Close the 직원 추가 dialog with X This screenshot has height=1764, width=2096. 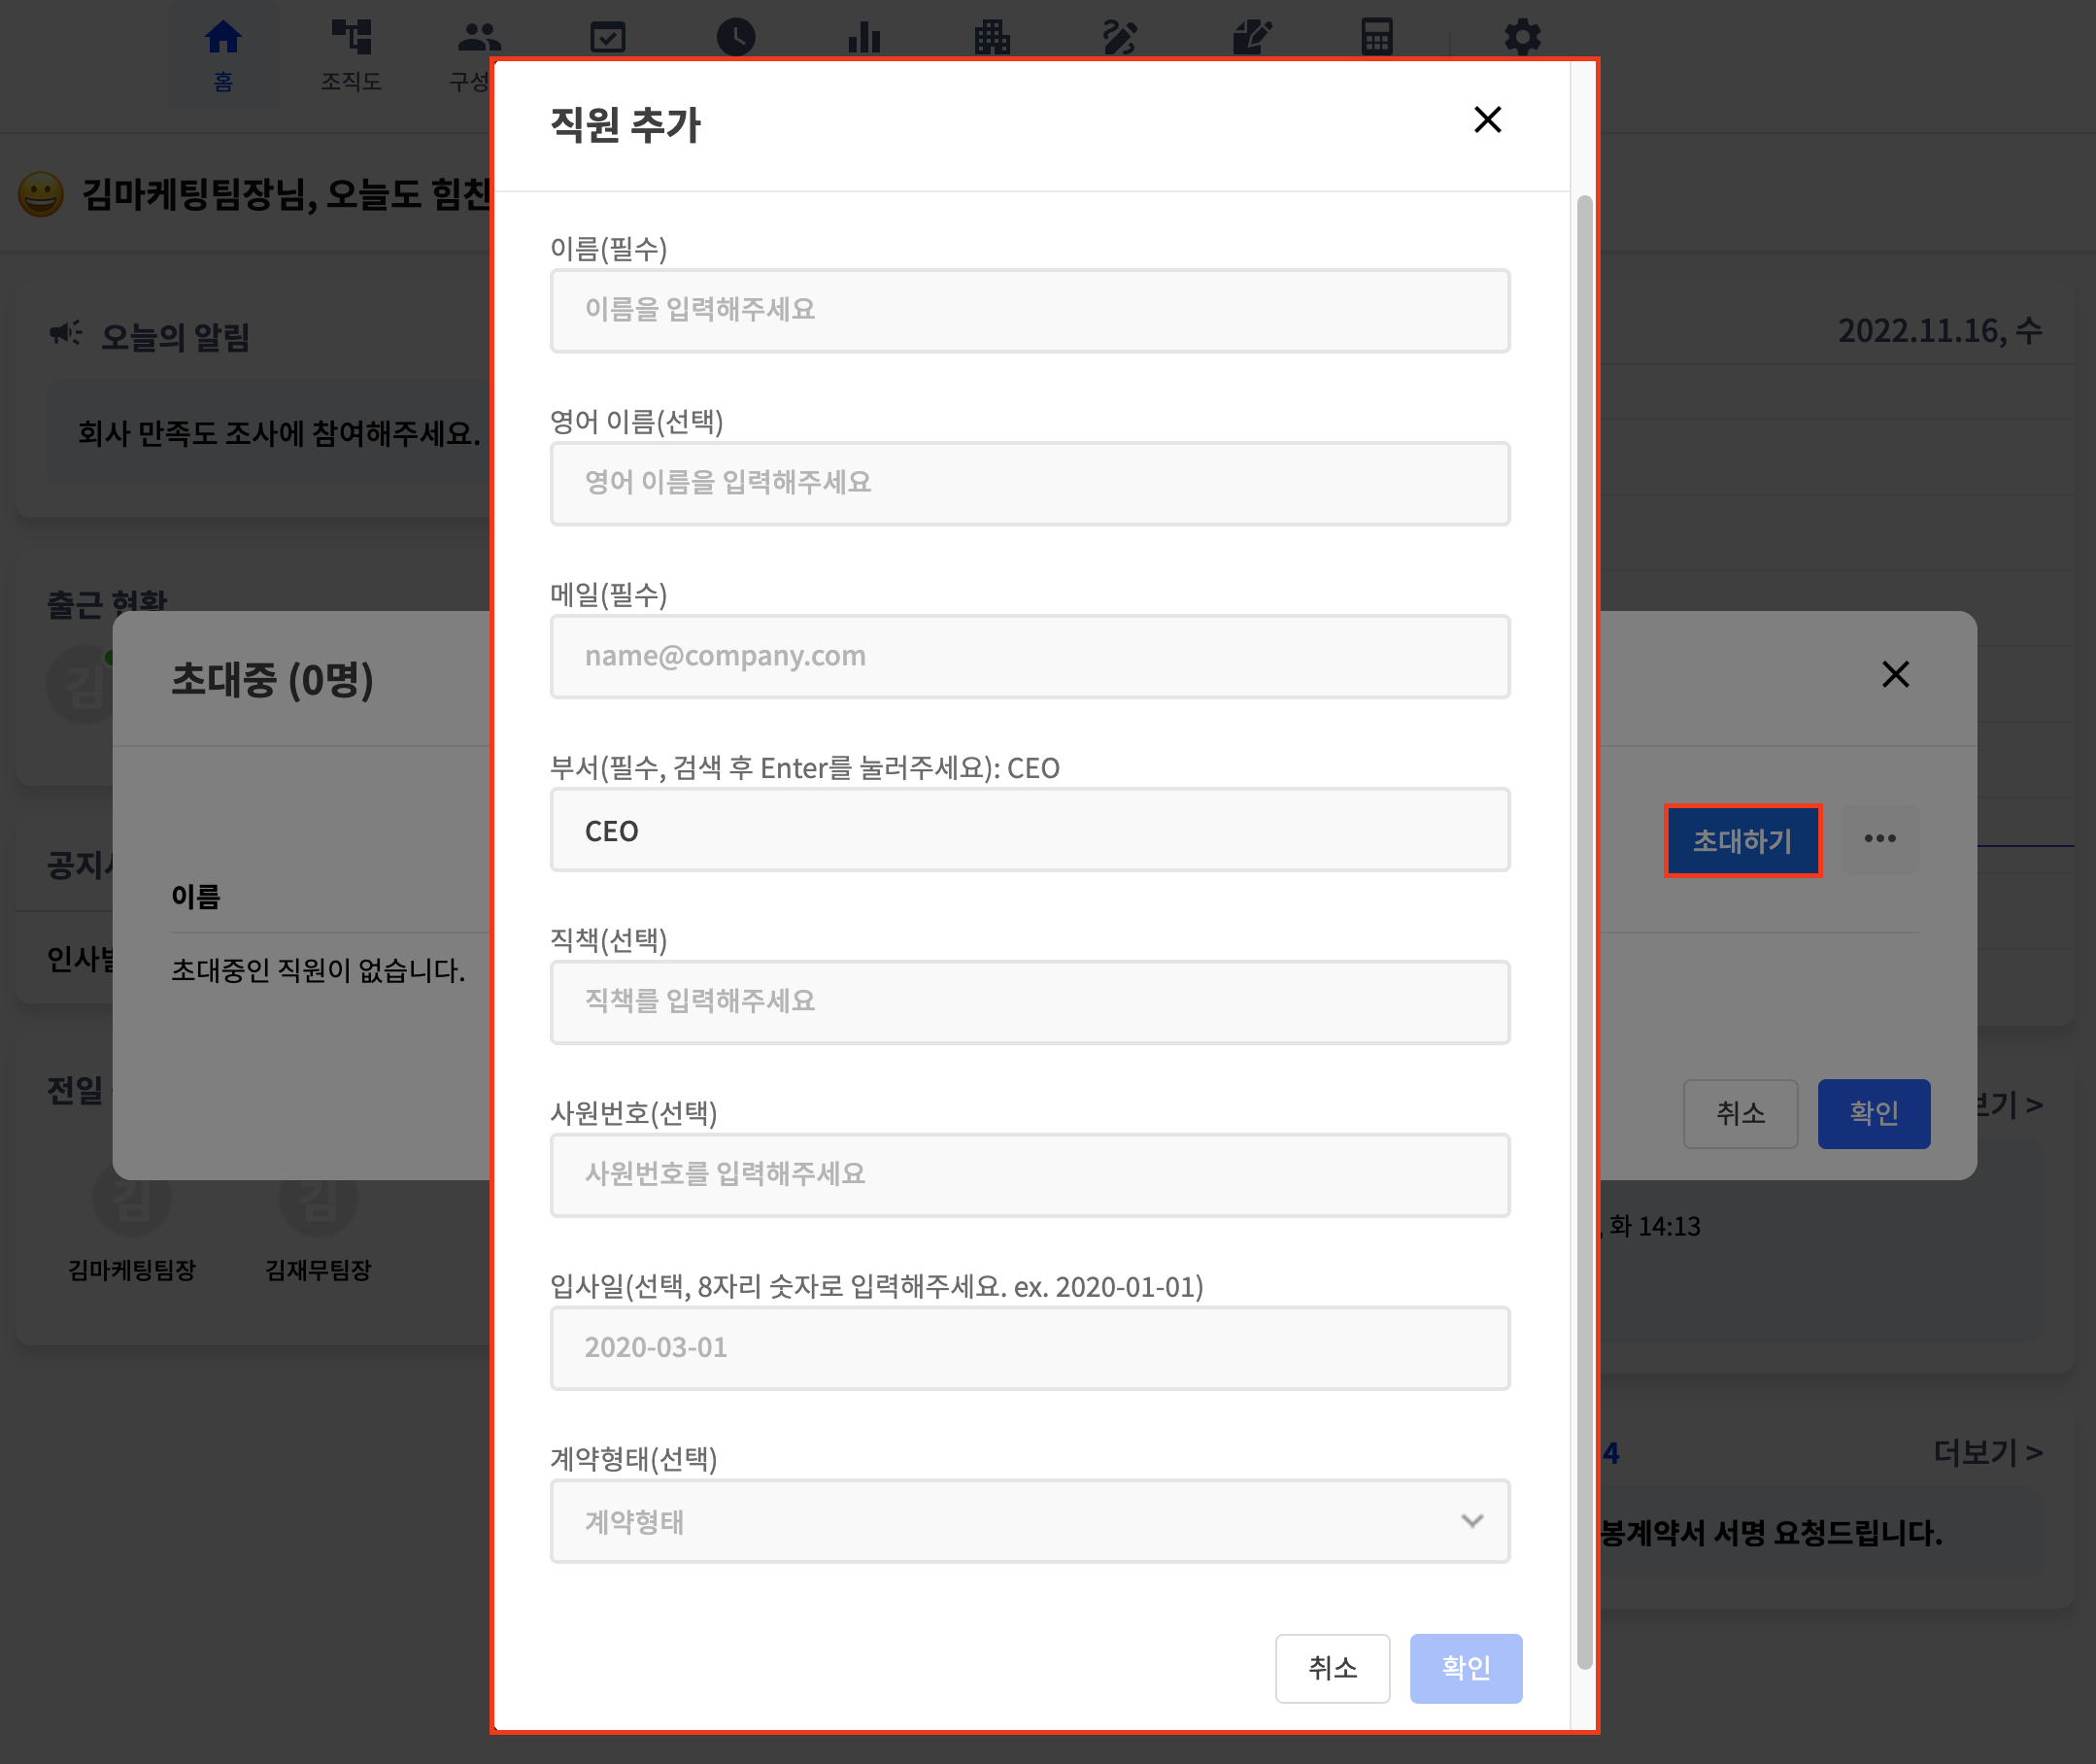tap(1487, 120)
